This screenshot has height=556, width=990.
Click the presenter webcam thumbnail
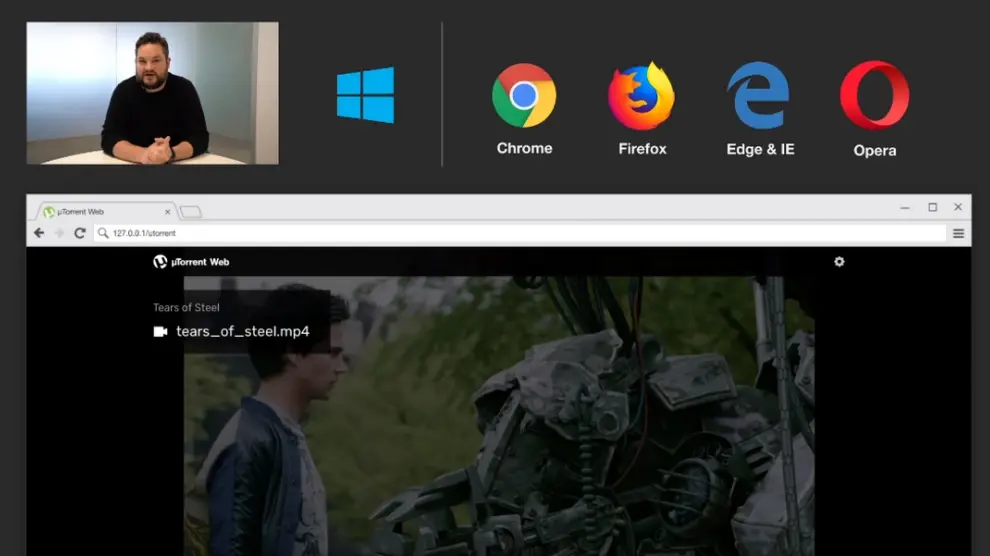(x=152, y=93)
